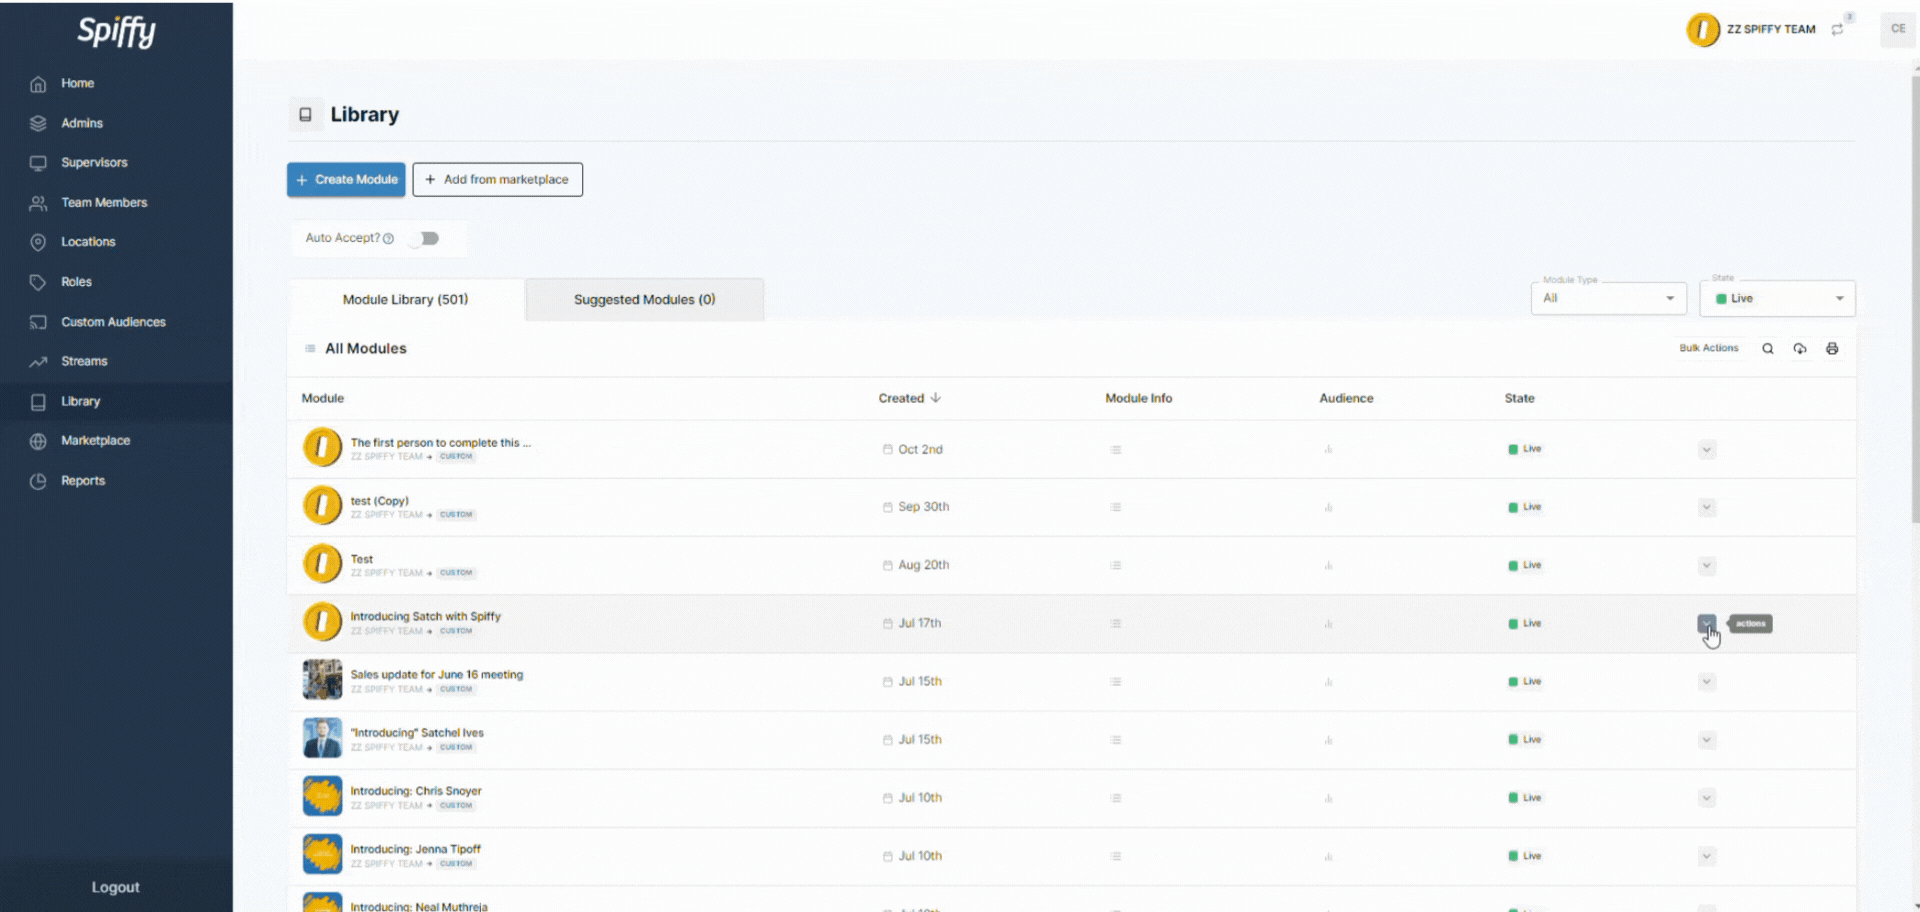Viewport: 1920px width, 912px height.
Task: Open the State filter dropdown showing Live
Action: [x=1777, y=299]
